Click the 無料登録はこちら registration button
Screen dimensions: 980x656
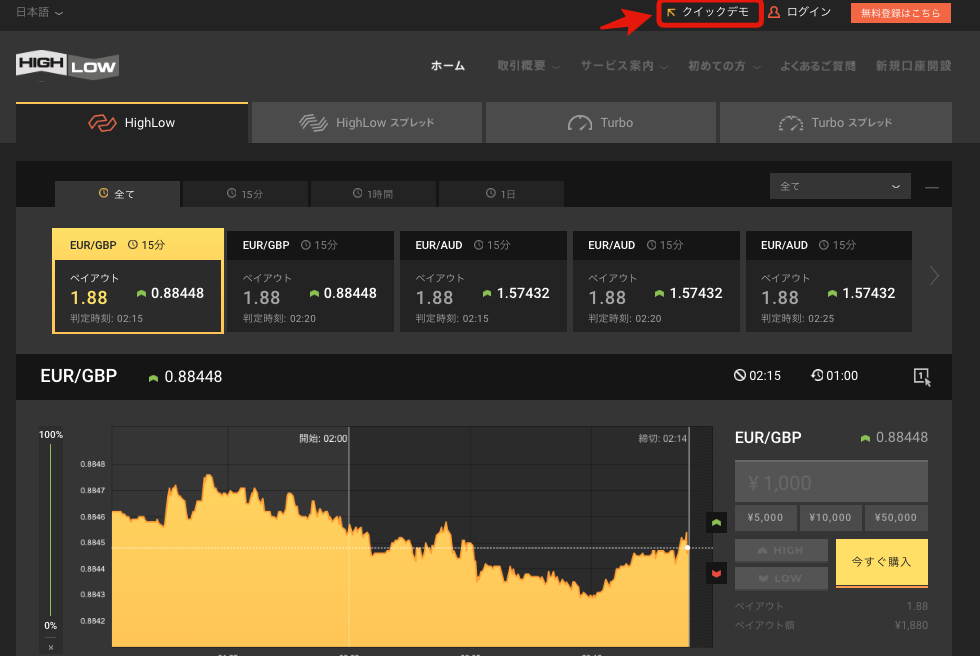click(901, 12)
